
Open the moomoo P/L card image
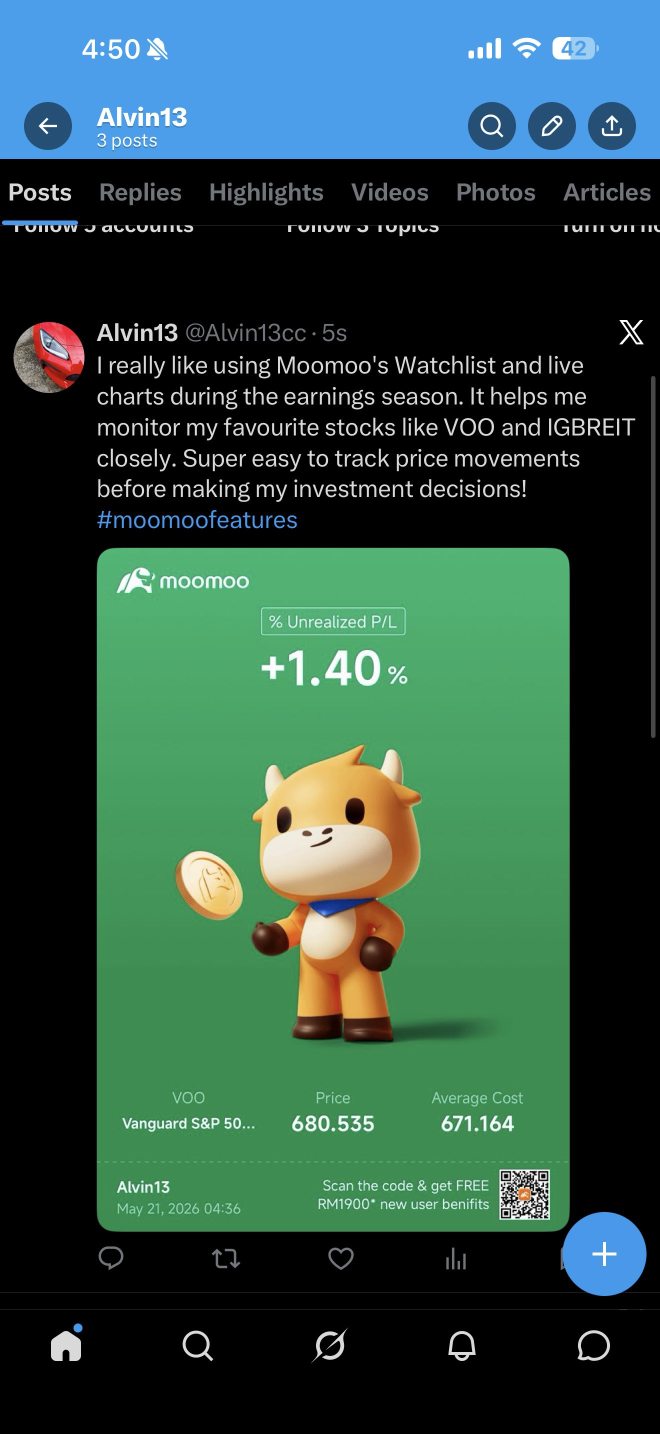(333, 889)
